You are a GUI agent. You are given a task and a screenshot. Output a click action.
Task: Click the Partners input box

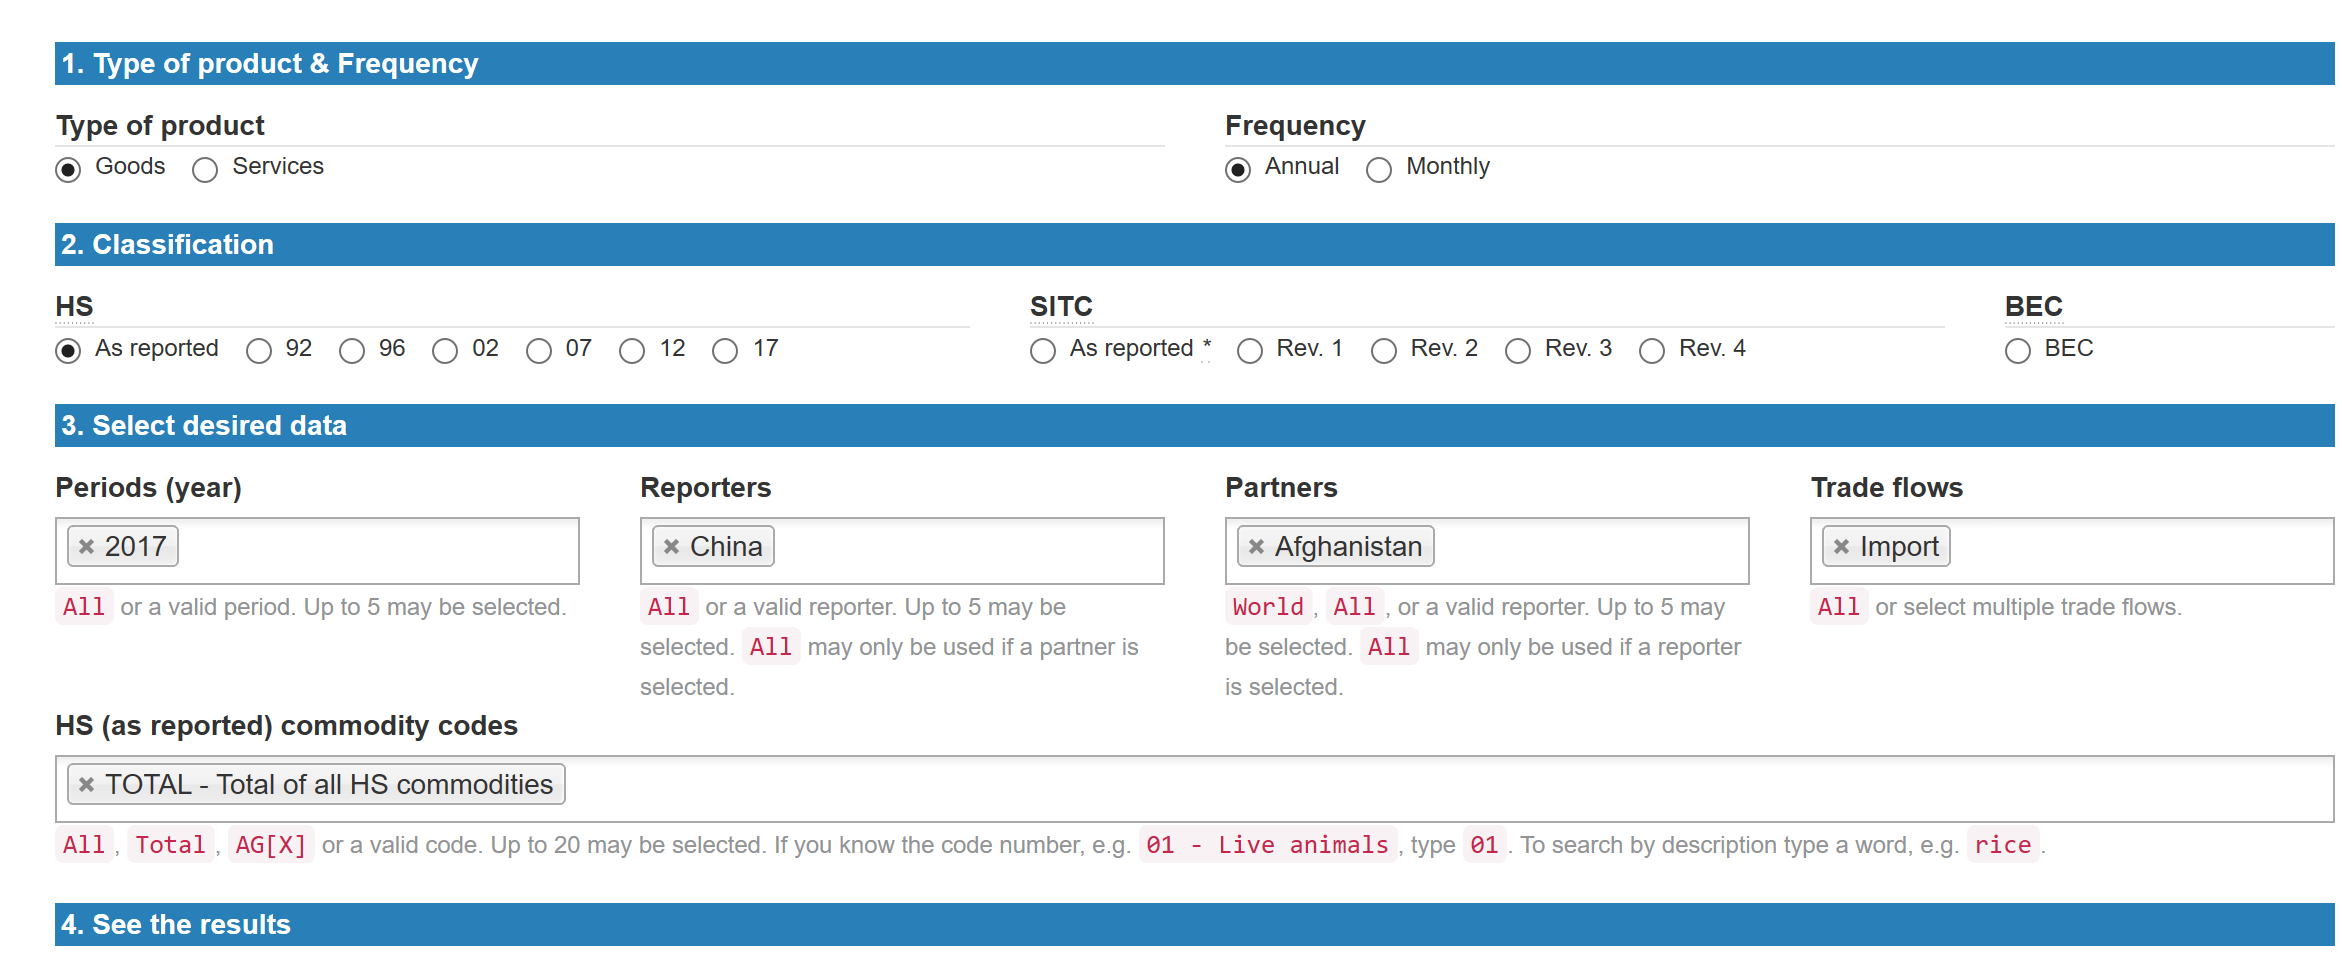pos(1590,550)
